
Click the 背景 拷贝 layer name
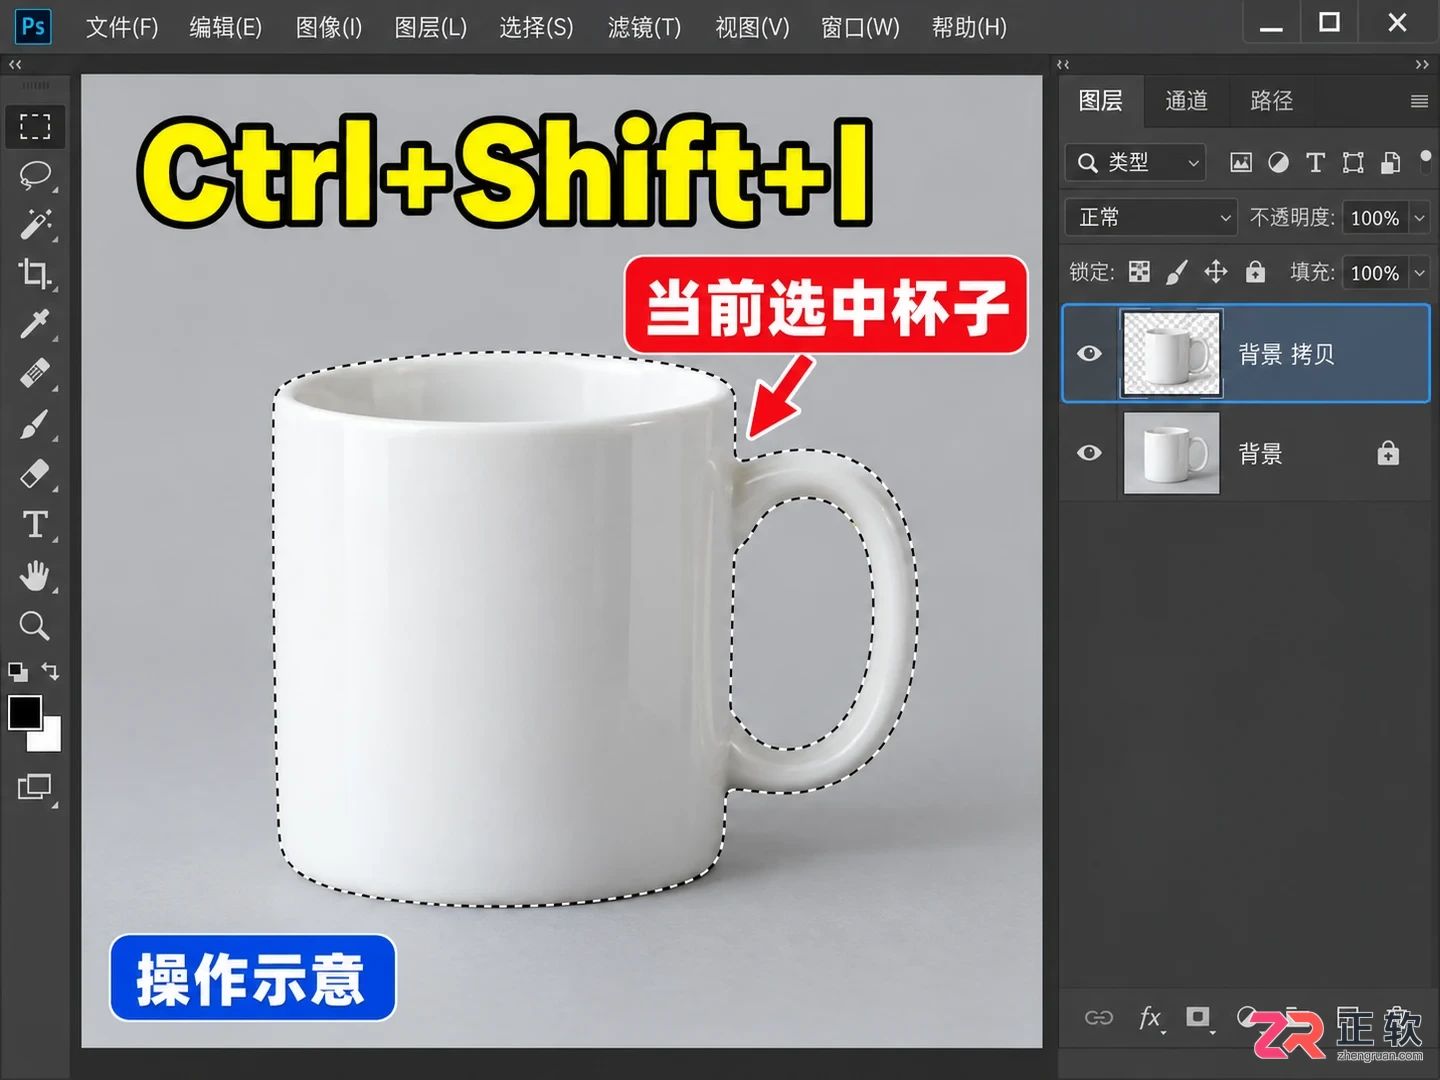click(1287, 354)
